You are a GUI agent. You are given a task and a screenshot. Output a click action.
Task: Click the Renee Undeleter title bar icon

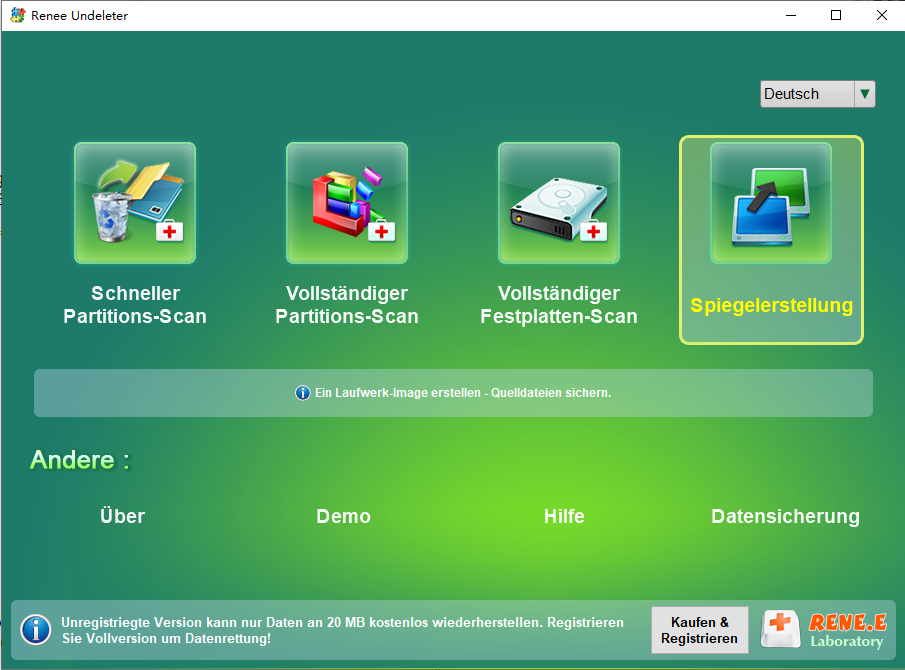pos(18,16)
